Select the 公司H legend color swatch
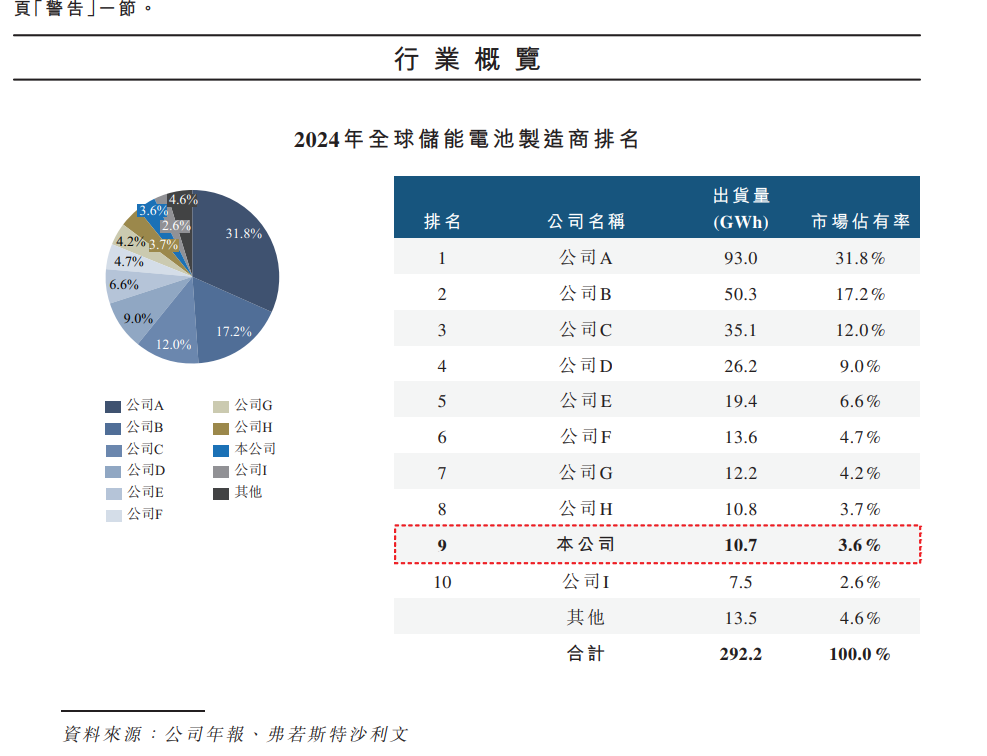 point(221,428)
